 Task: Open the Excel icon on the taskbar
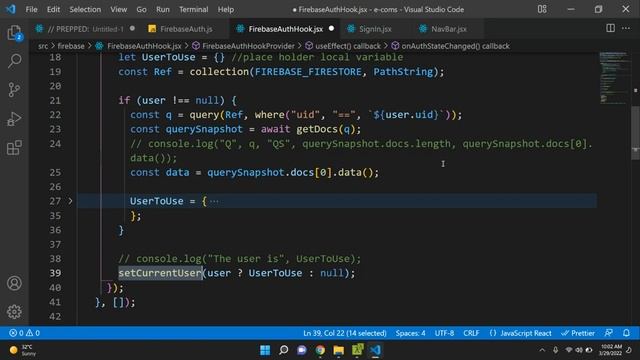tap(357, 350)
